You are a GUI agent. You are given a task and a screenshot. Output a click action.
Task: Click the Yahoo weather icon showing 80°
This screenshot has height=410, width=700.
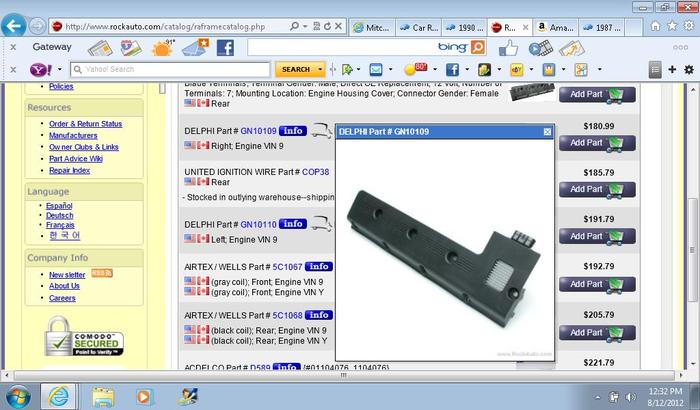pos(415,69)
